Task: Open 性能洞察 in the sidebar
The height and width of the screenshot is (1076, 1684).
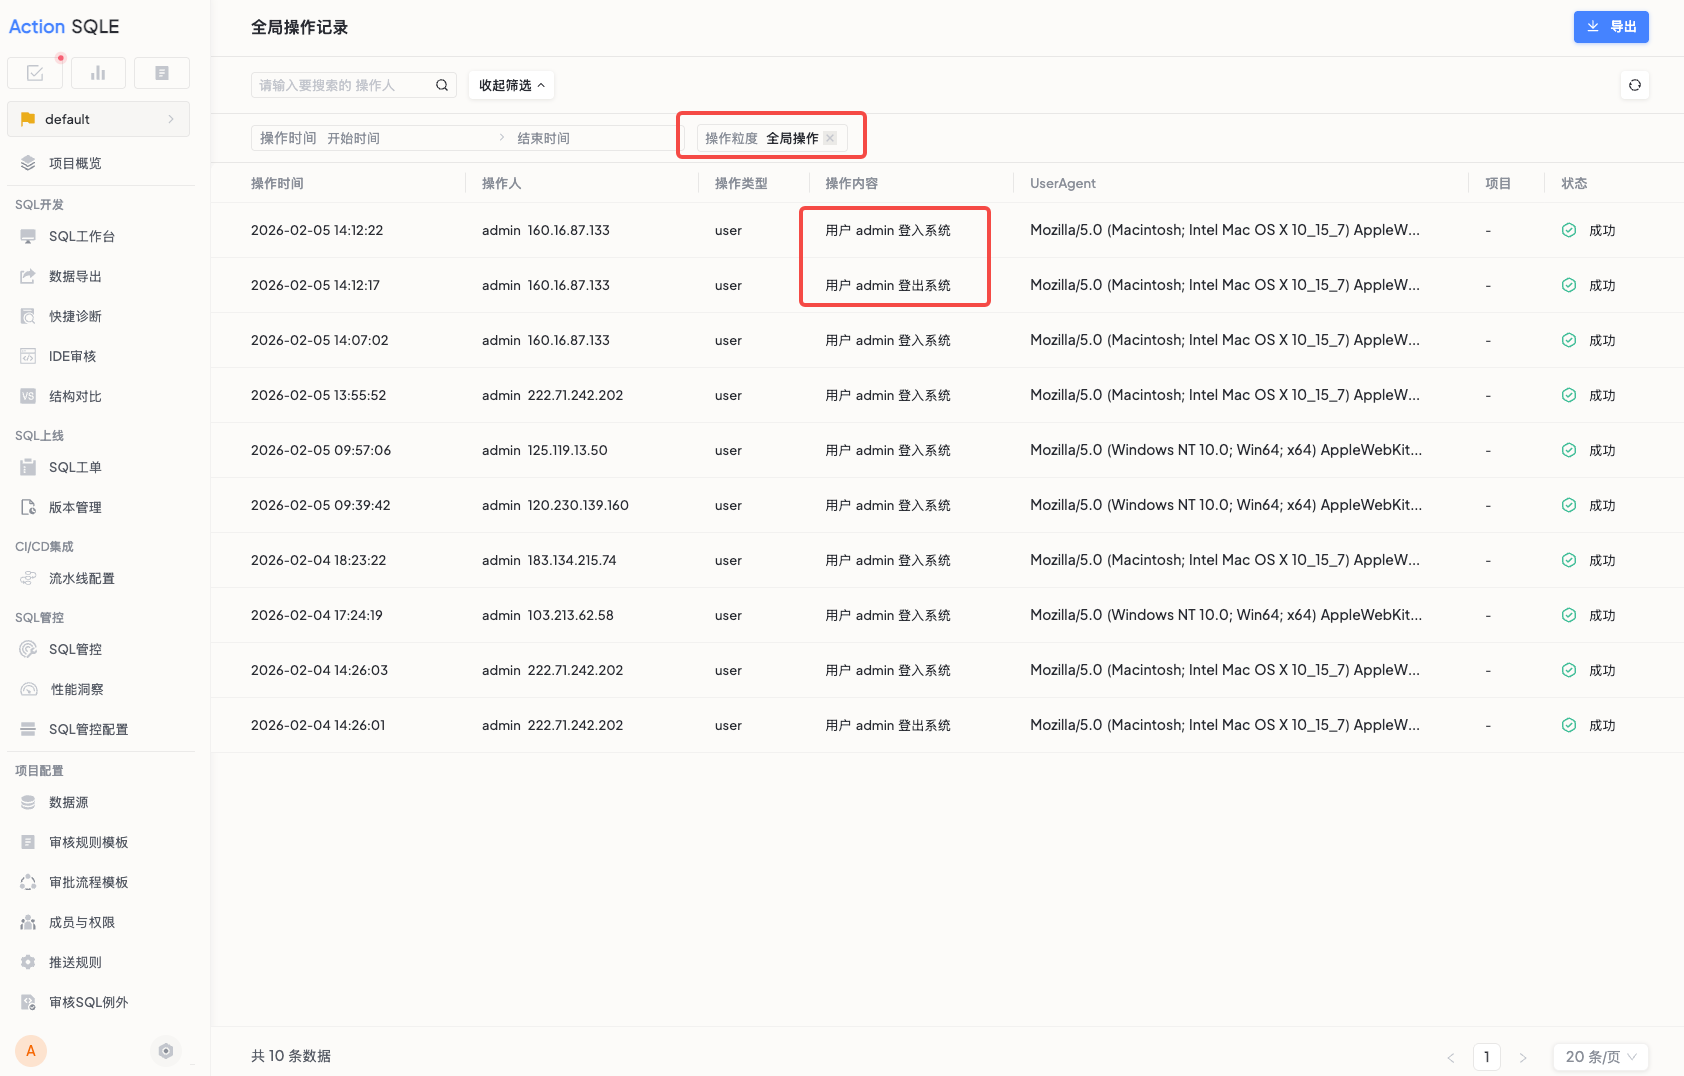Action: click(x=77, y=690)
